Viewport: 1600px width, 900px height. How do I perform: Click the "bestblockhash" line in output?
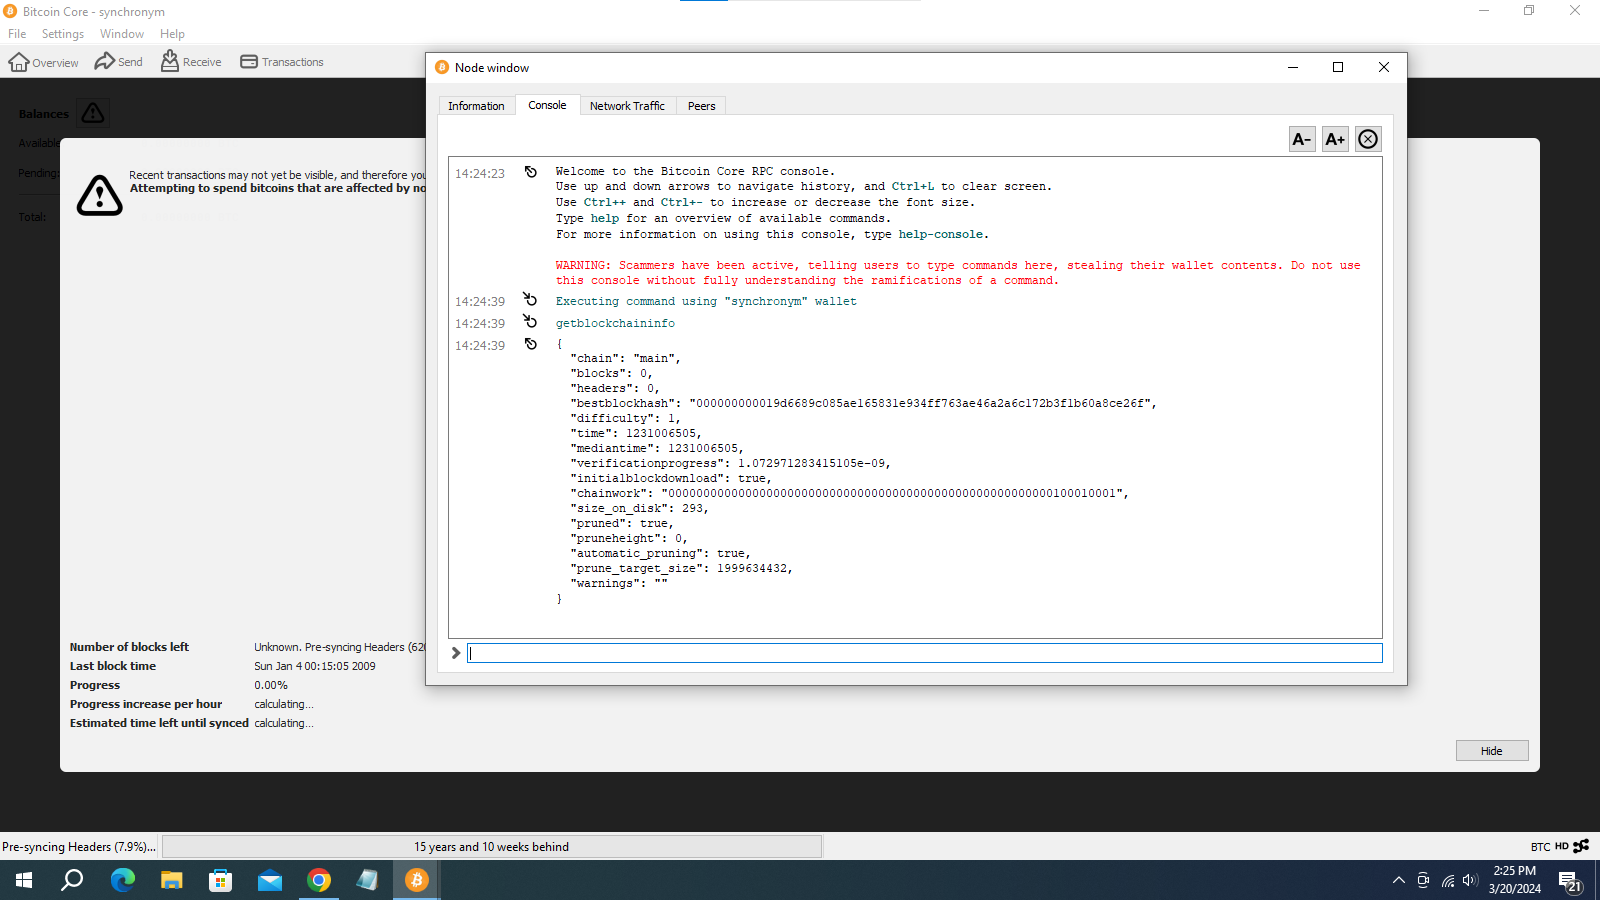click(863, 403)
